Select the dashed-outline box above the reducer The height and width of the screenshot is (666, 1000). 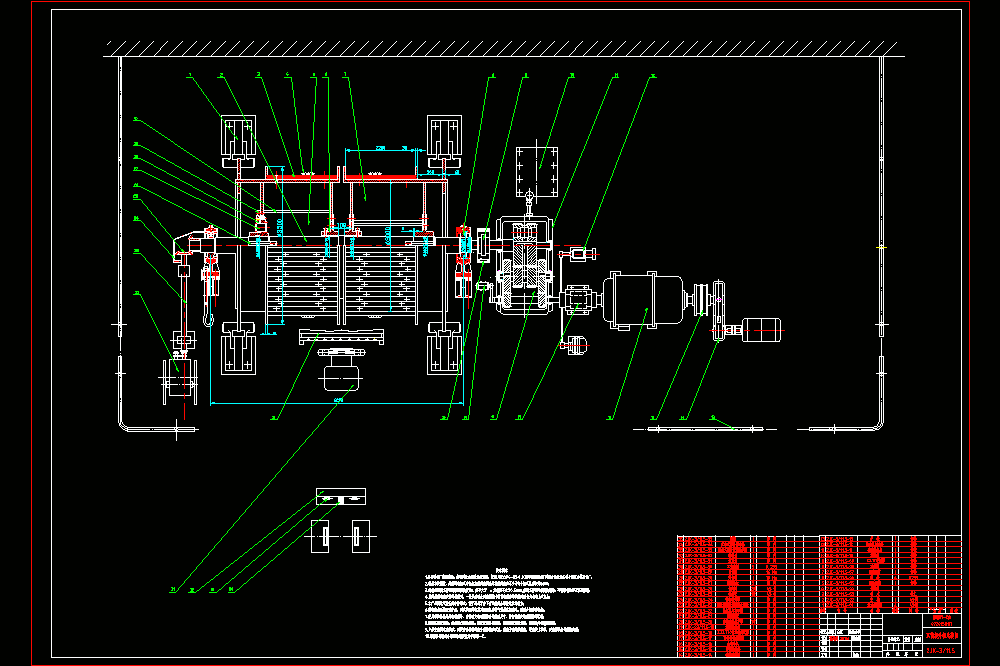coord(537,172)
